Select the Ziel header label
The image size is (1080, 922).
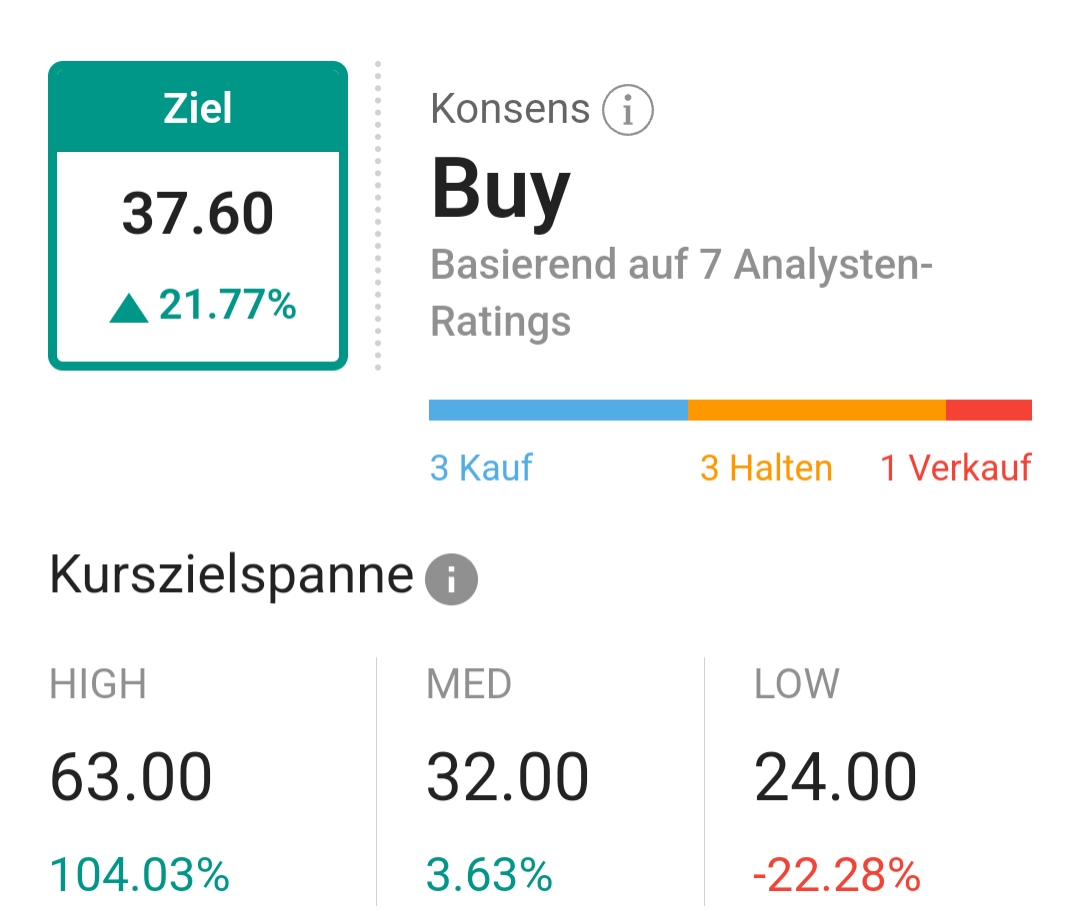point(198,108)
